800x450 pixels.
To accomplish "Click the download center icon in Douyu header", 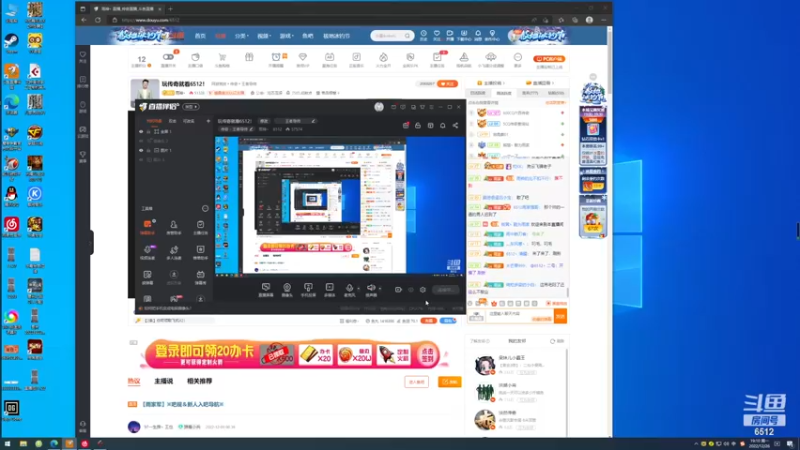I will (464, 34).
